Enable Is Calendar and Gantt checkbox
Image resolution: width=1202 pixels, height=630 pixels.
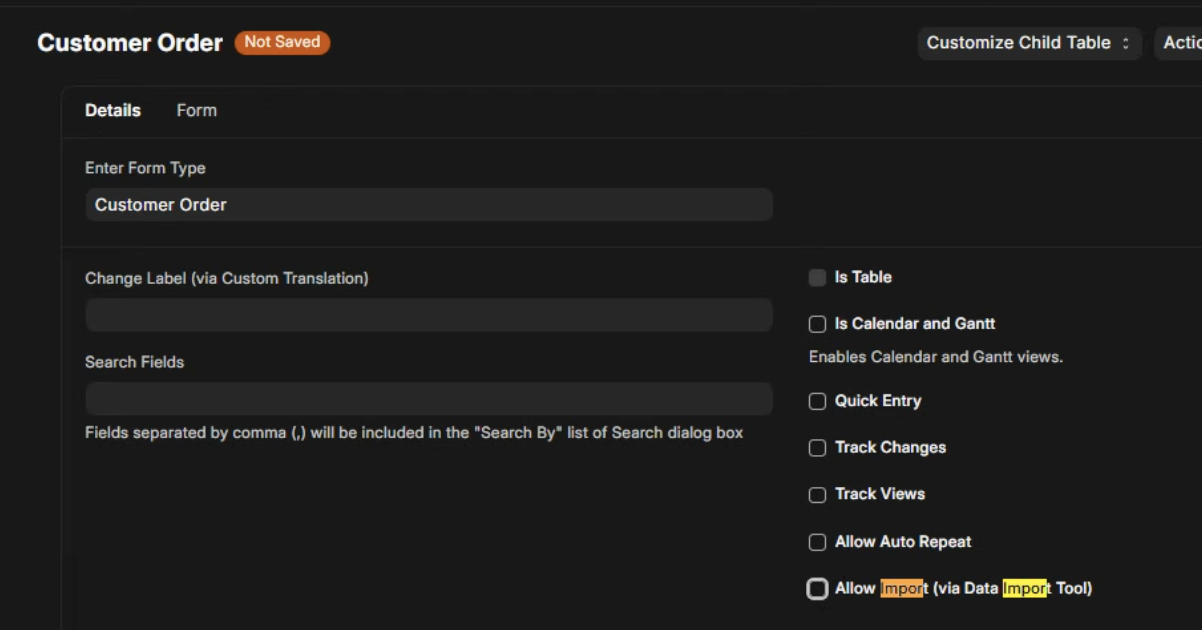tap(817, 324)
